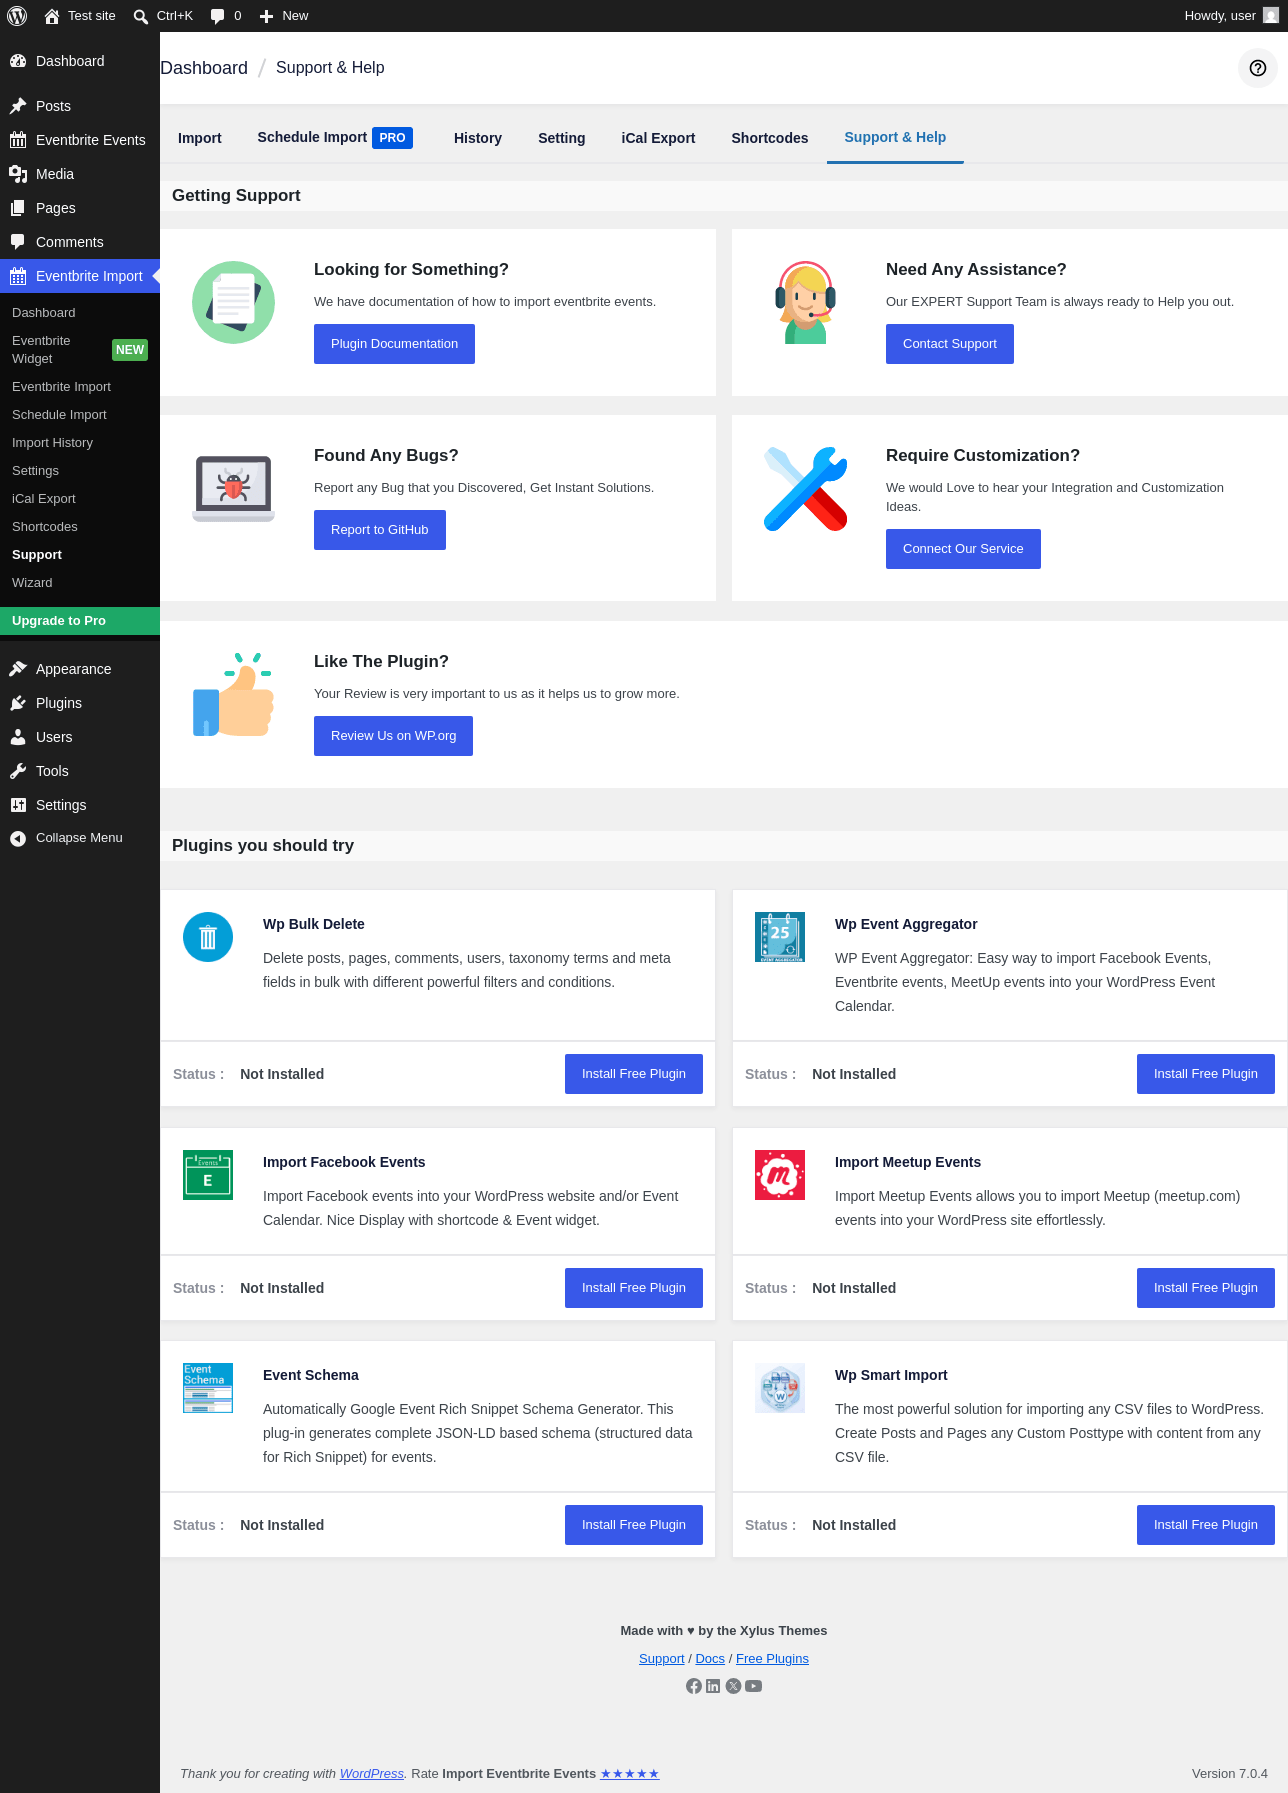This screenshot has height=1793, width=1288.
Task: Click the Wp Bulk Delete trash icon
Action: [x=208, y=937]
